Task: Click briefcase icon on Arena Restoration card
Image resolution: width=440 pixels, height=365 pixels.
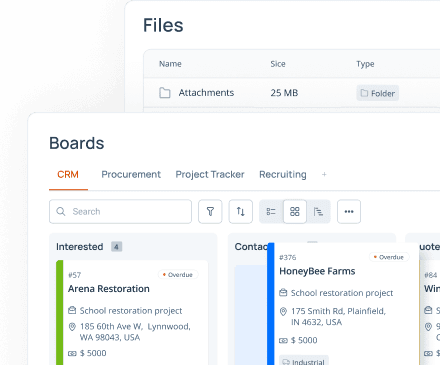Action: [x=72, y=310]
